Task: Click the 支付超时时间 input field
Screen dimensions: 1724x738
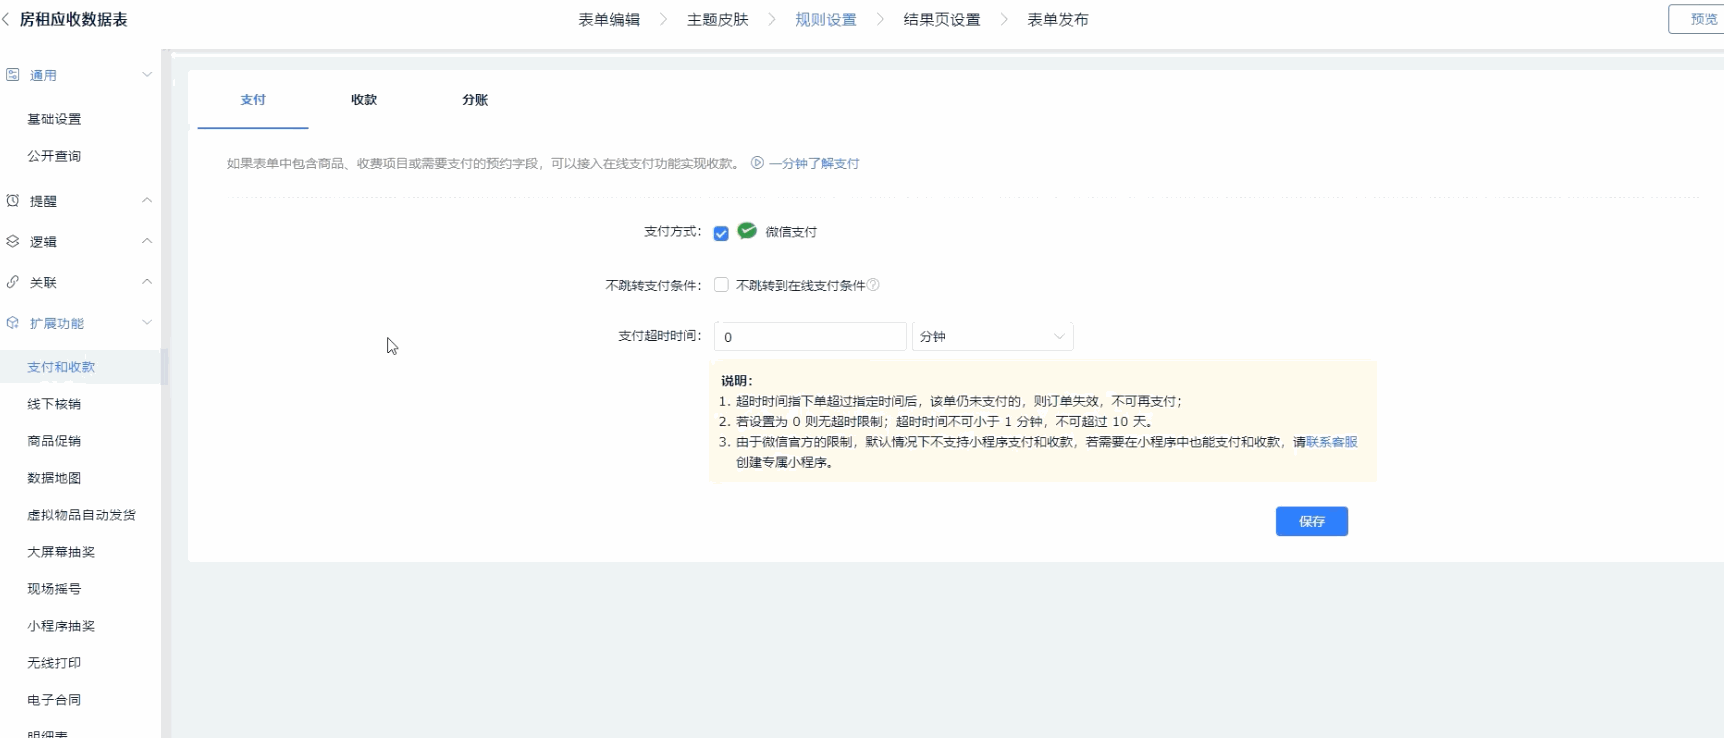Action: [809, 337]
